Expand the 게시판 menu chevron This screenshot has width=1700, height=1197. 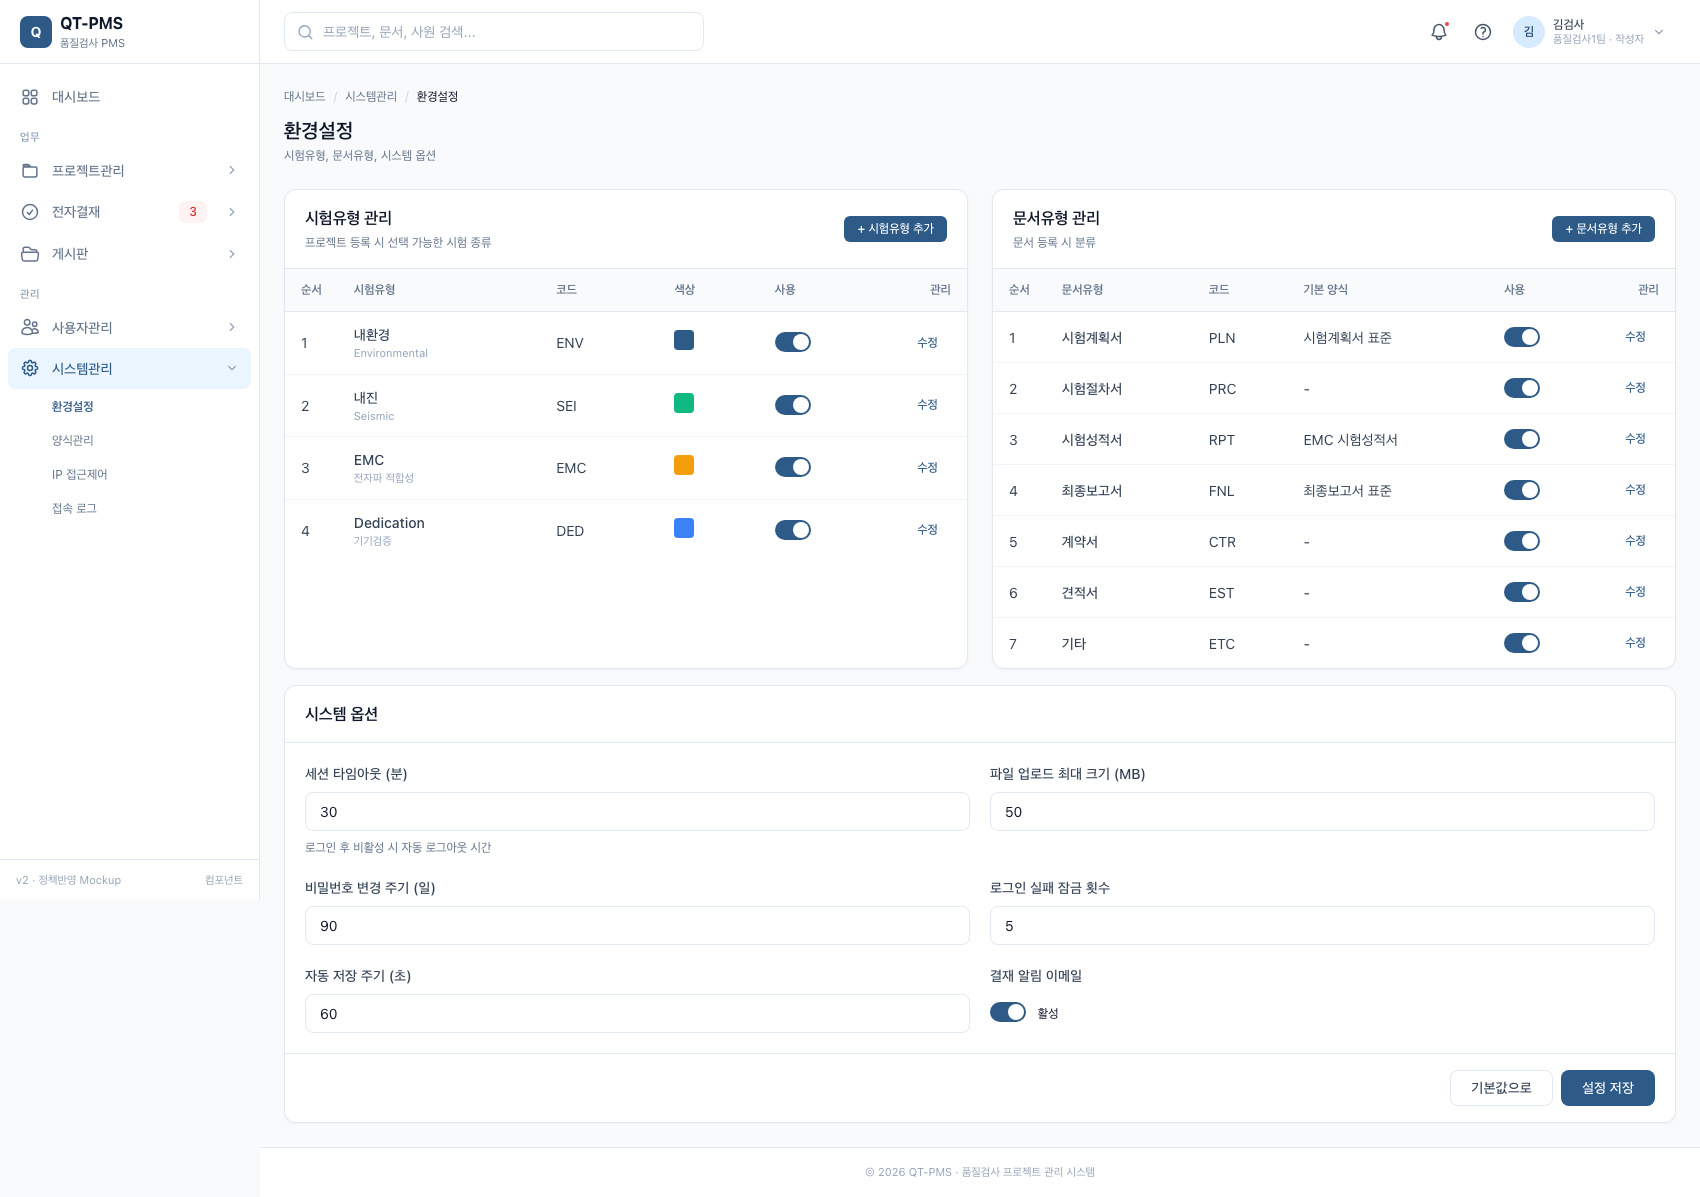click(232, 254)
